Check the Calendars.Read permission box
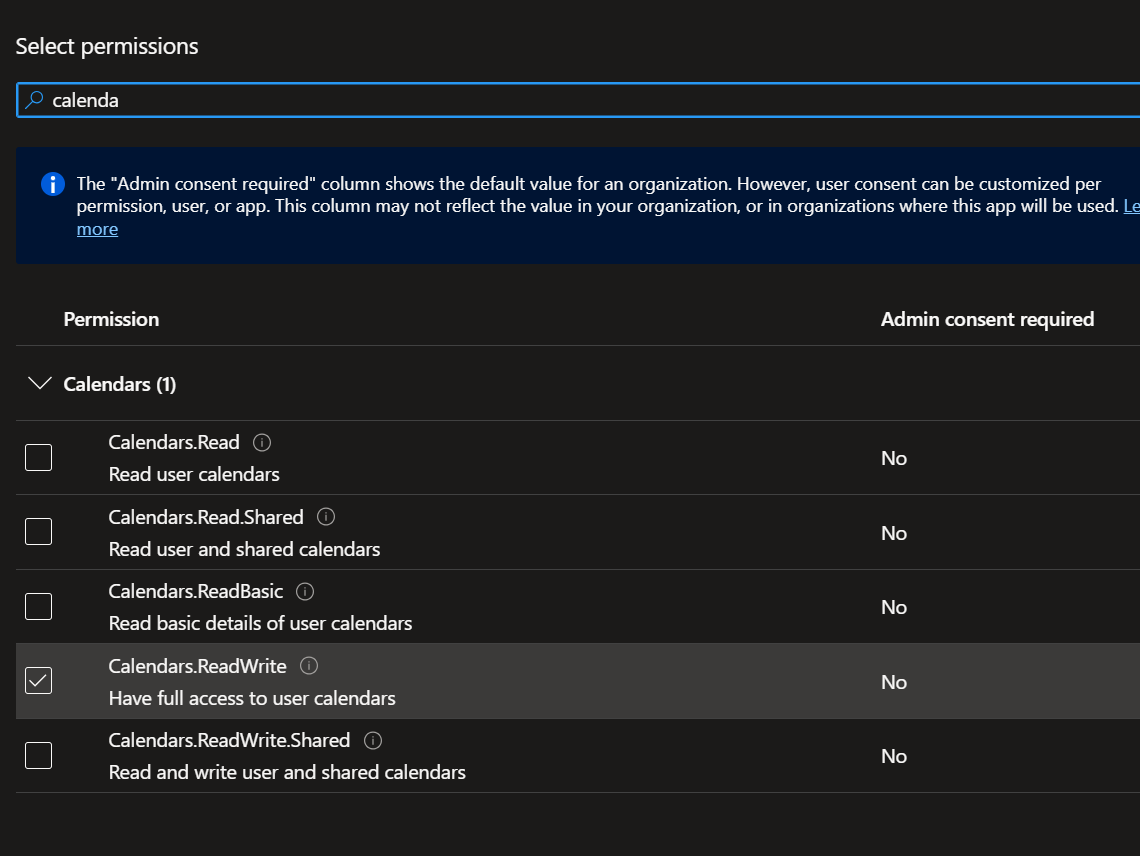 pos(39,457)
